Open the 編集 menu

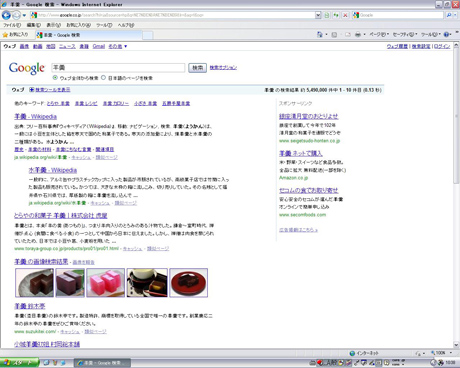click(x=34, y=25)
